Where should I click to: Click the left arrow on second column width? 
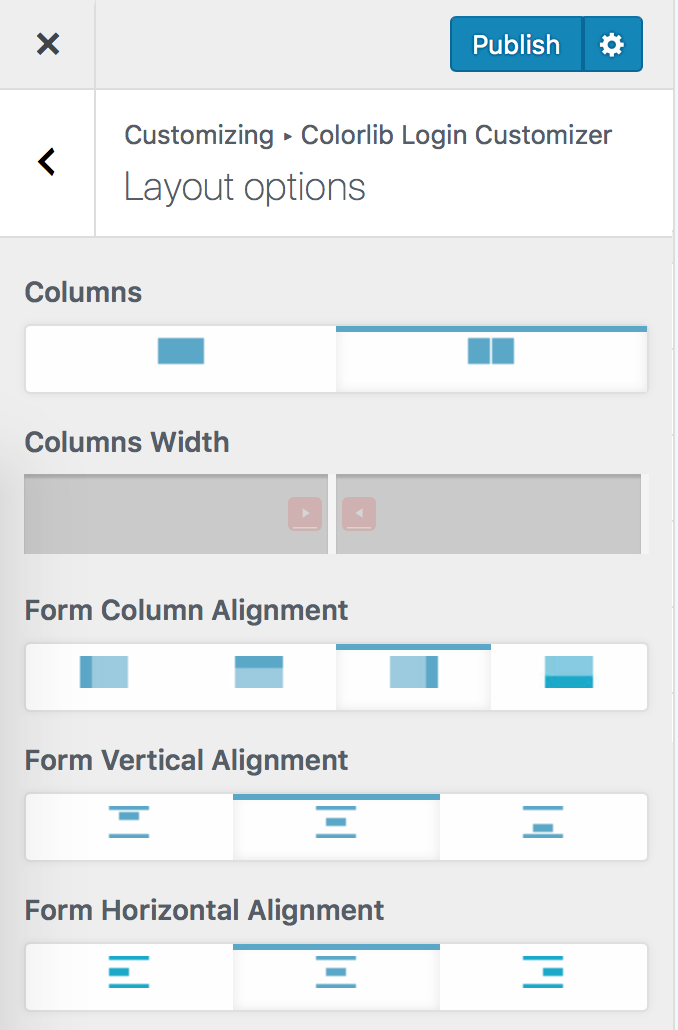[359, 513]
